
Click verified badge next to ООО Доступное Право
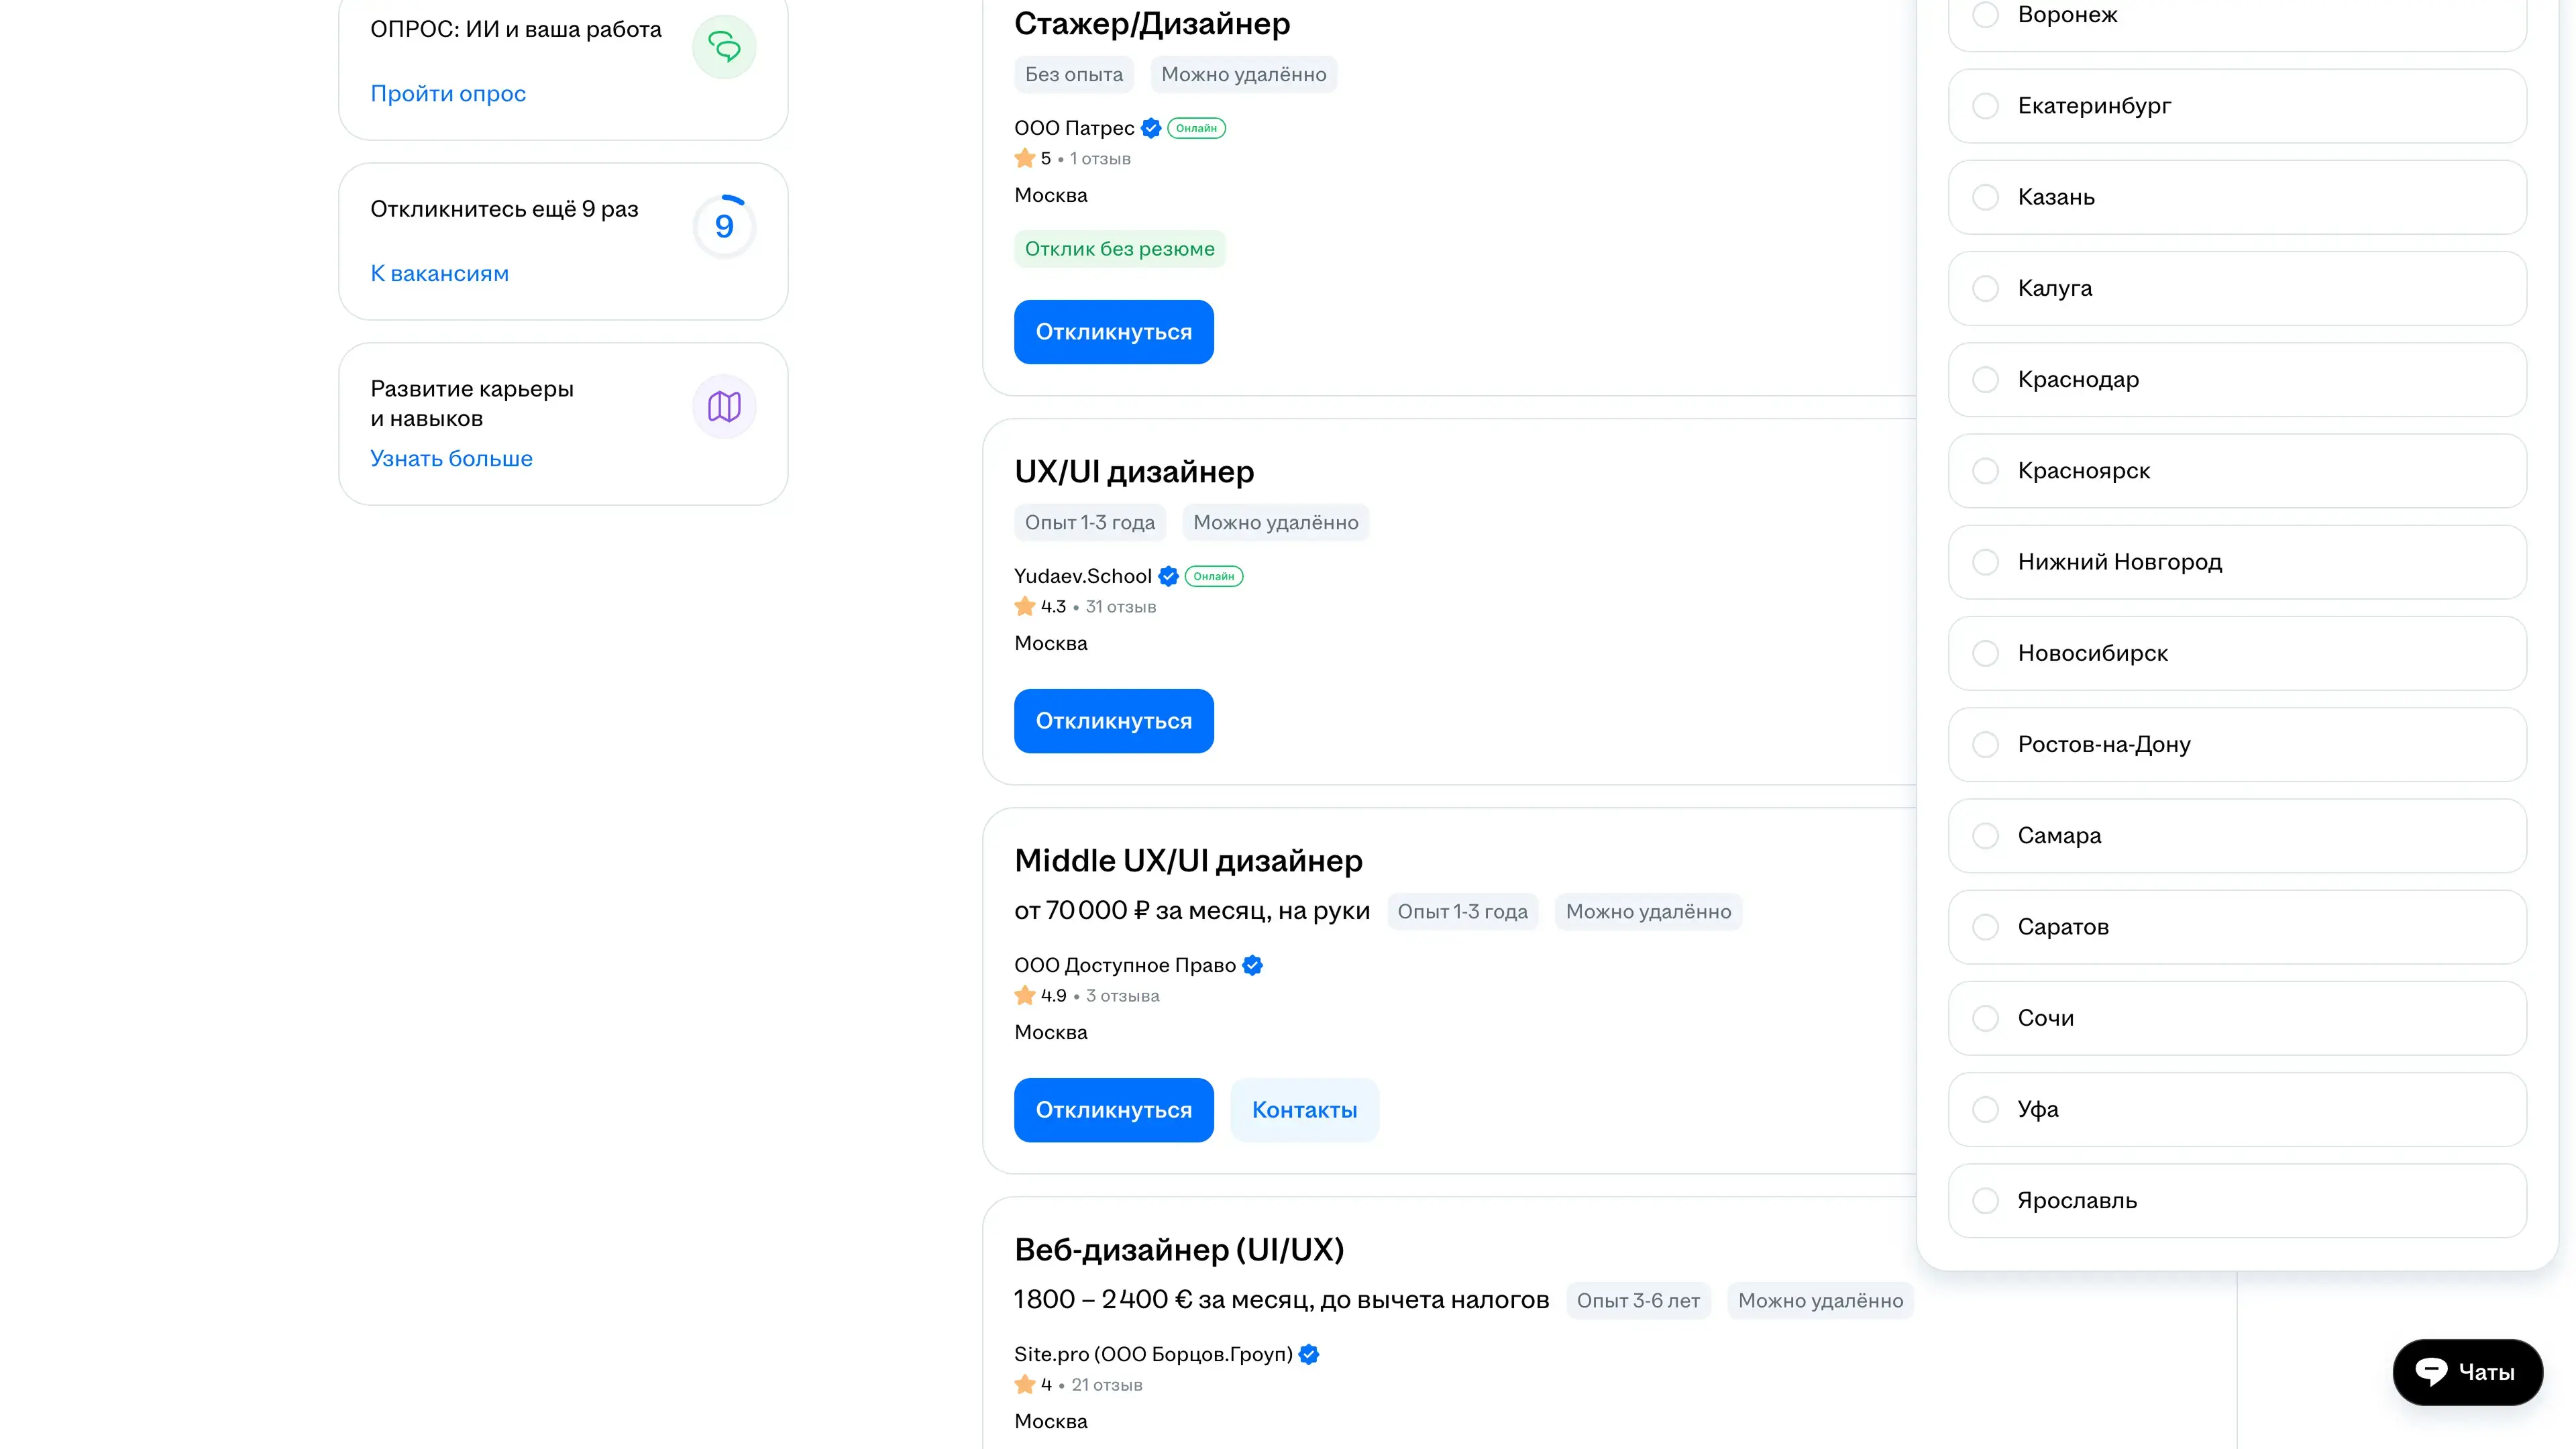(x=1252, y=965)
